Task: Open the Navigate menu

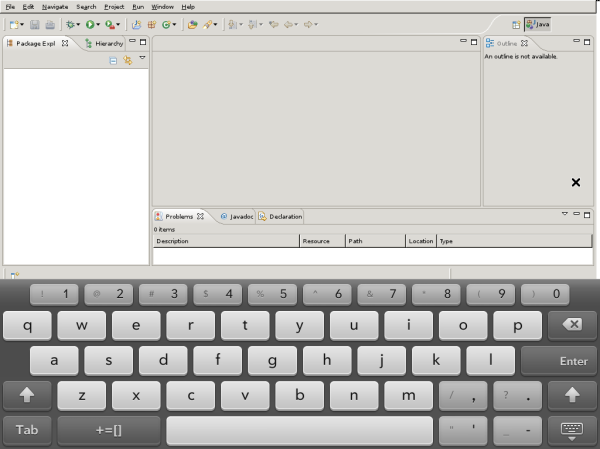Action: click(55, 7)
